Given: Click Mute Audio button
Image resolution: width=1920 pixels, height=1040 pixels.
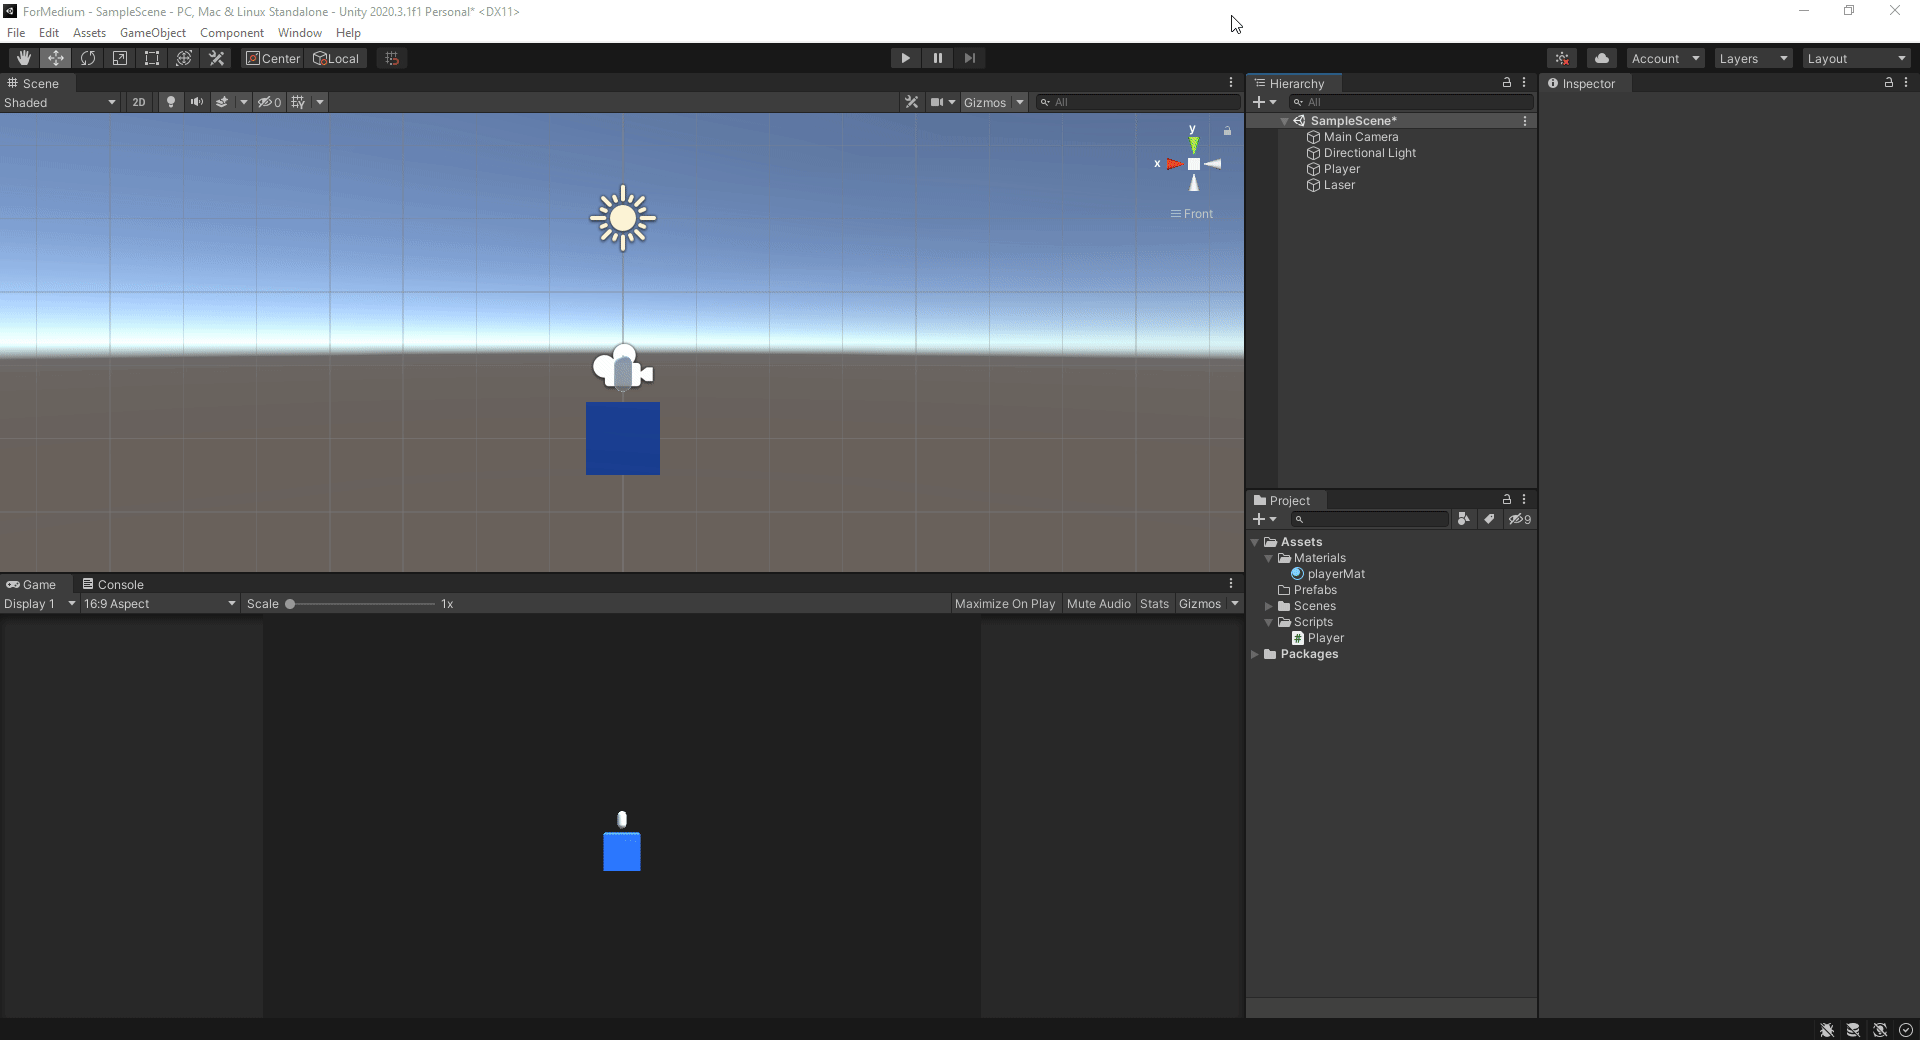Looking at the screenshot, I should (x=1099, y=603).
